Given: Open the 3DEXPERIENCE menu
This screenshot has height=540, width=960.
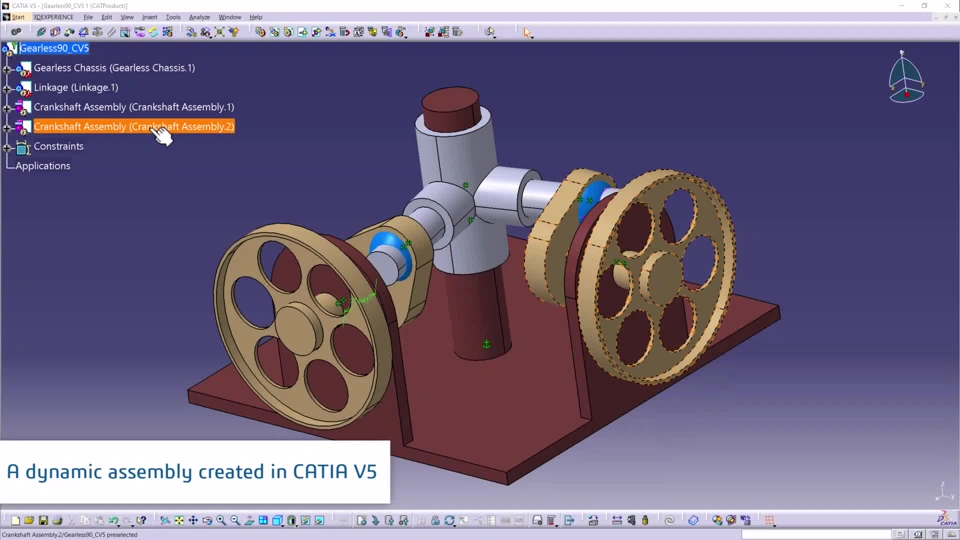Looking at the screenshot, I should point(53,17).
